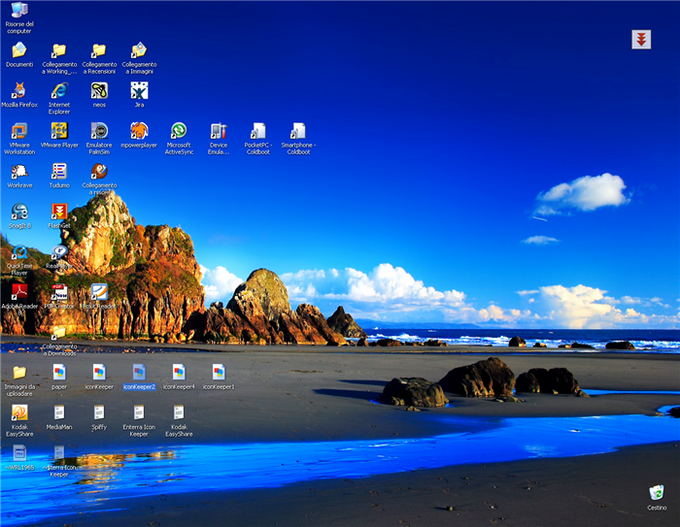
Task: Launch Mozilla Firefox shortcut
Action: (19, 91)
